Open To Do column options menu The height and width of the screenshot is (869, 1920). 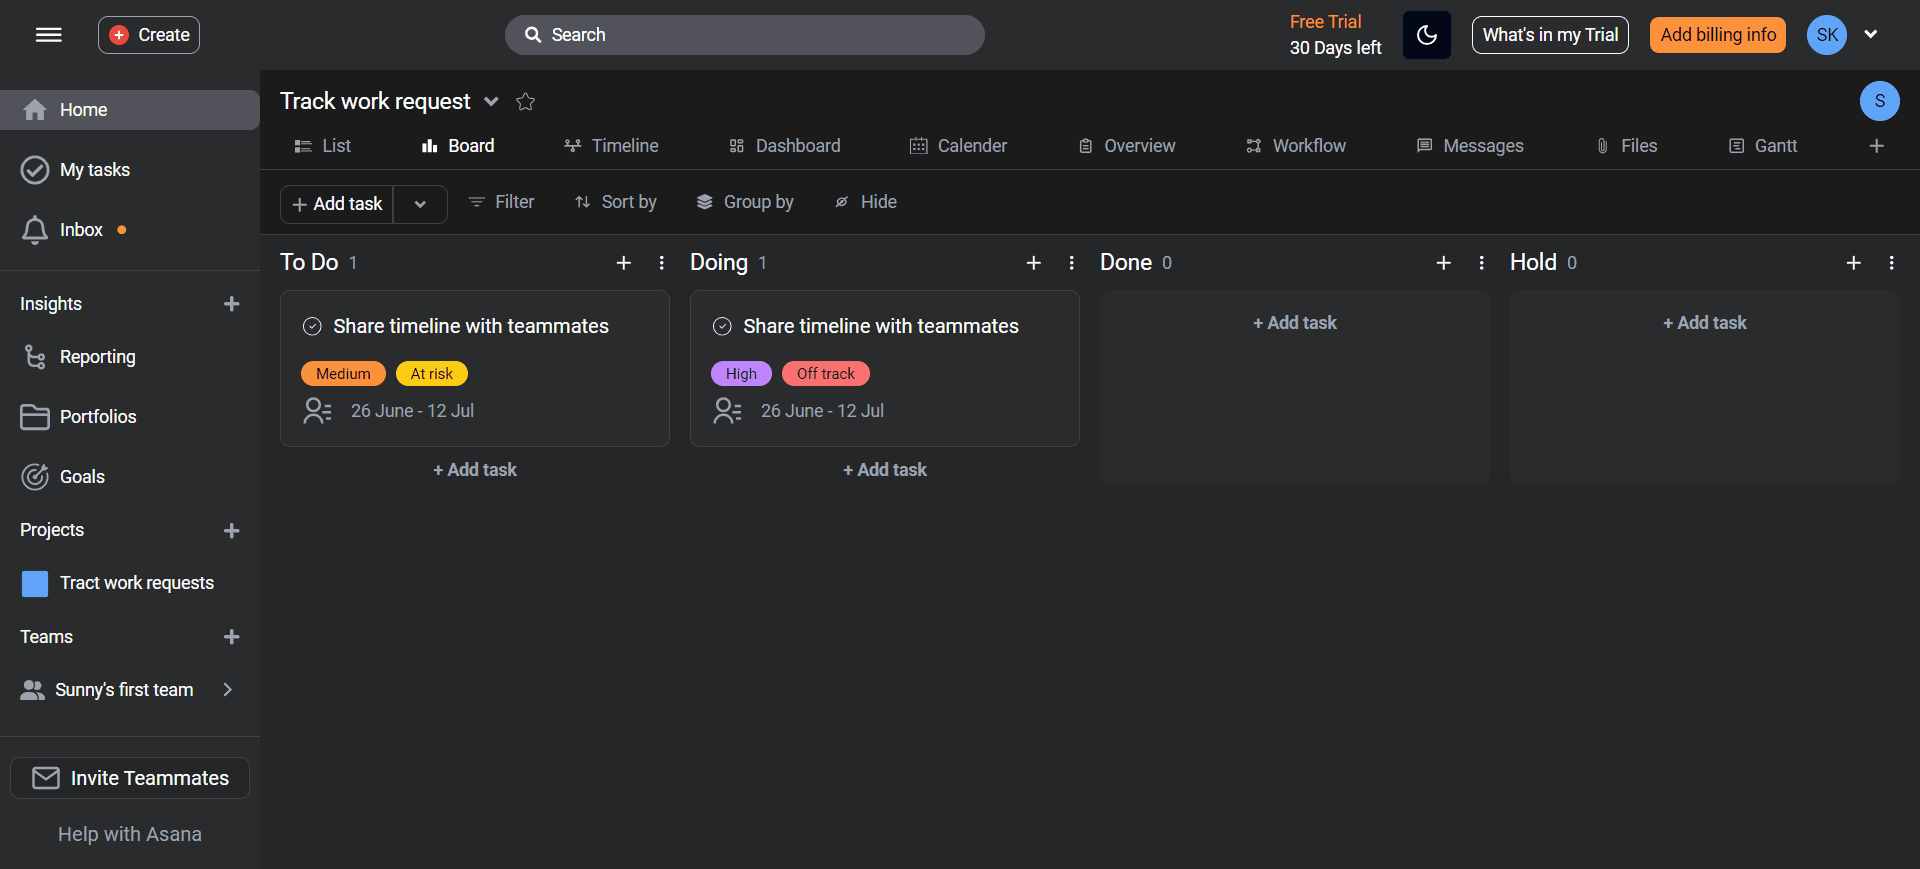[x=661, y=262]
